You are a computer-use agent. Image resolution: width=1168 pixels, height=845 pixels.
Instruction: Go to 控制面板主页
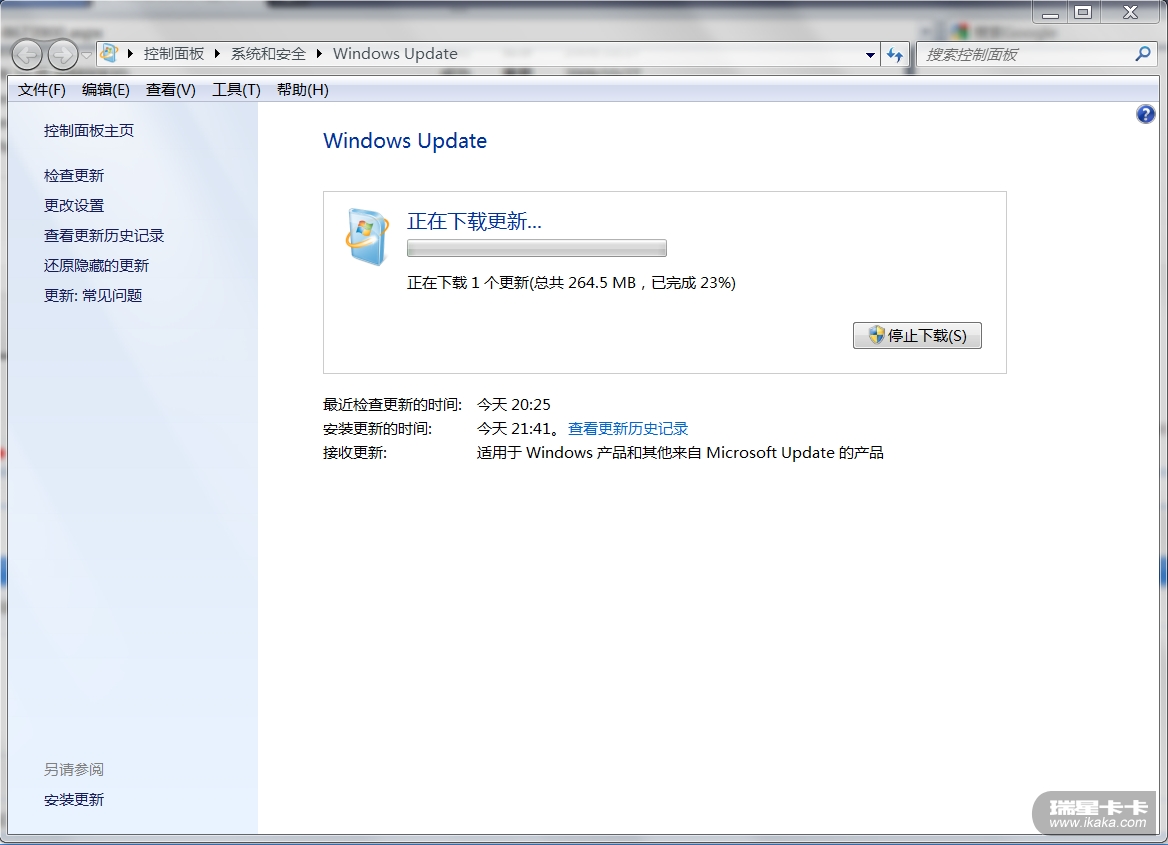pyautogui.click(x=89, y=130)
